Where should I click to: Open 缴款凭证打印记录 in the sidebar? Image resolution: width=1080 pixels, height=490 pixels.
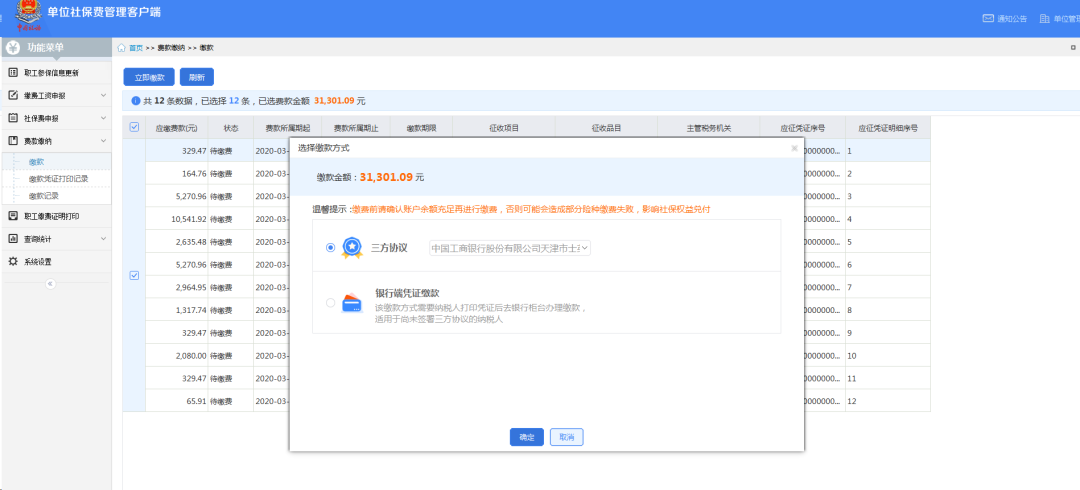point(58,179)
